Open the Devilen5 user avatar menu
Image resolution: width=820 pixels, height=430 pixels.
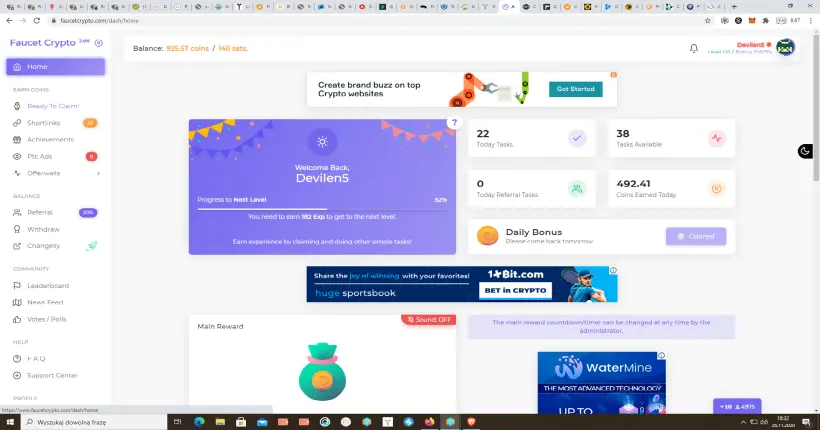(x=785, y=48)
